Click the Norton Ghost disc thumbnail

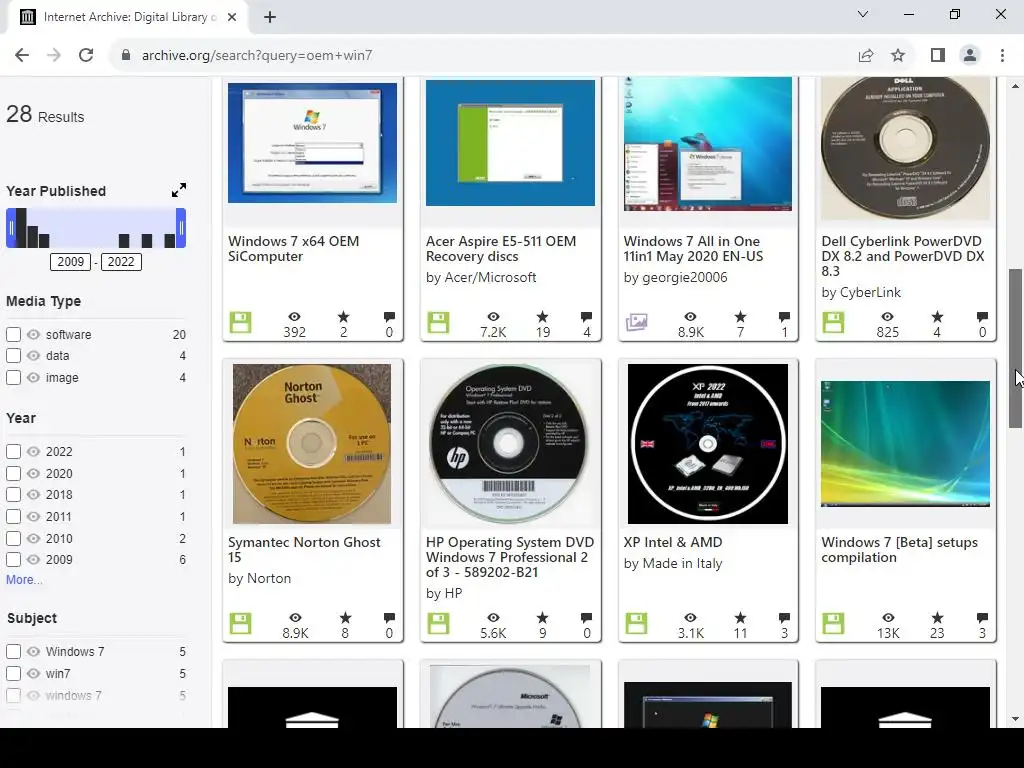click(312, 444)
